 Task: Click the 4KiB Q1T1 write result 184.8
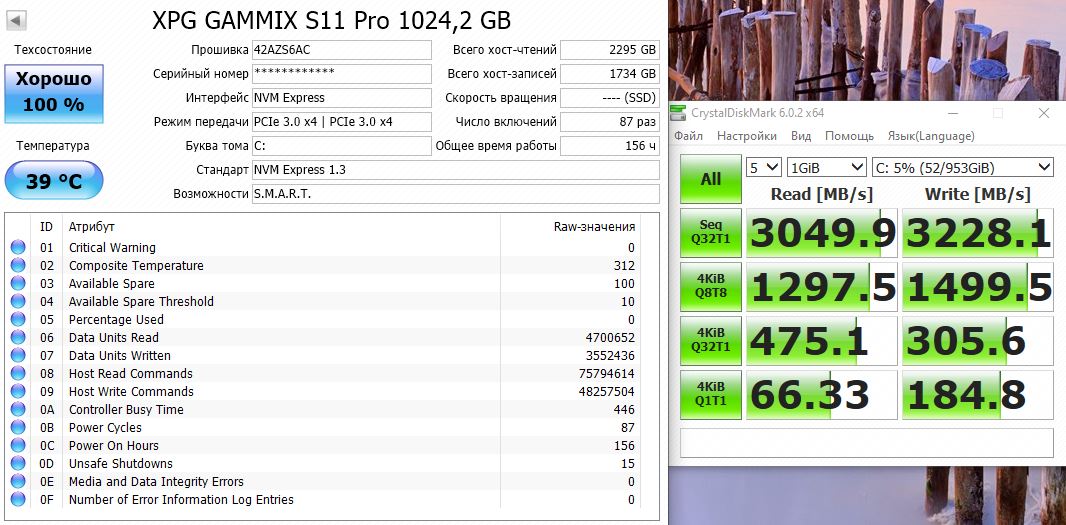pyautogui.click(x=978, y=395)
